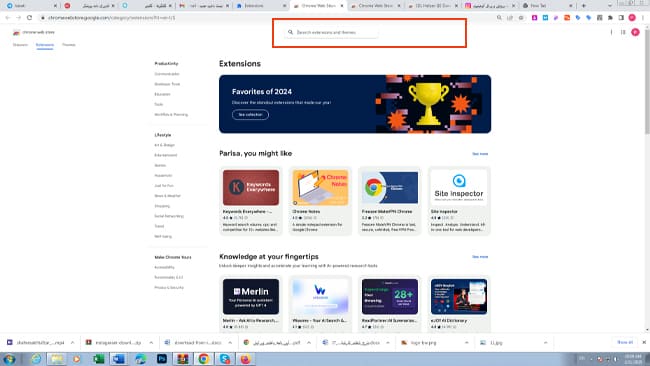Open the tab search dropdown arrow
This screenshot has height=366, width=650.
tap(609, 6)
